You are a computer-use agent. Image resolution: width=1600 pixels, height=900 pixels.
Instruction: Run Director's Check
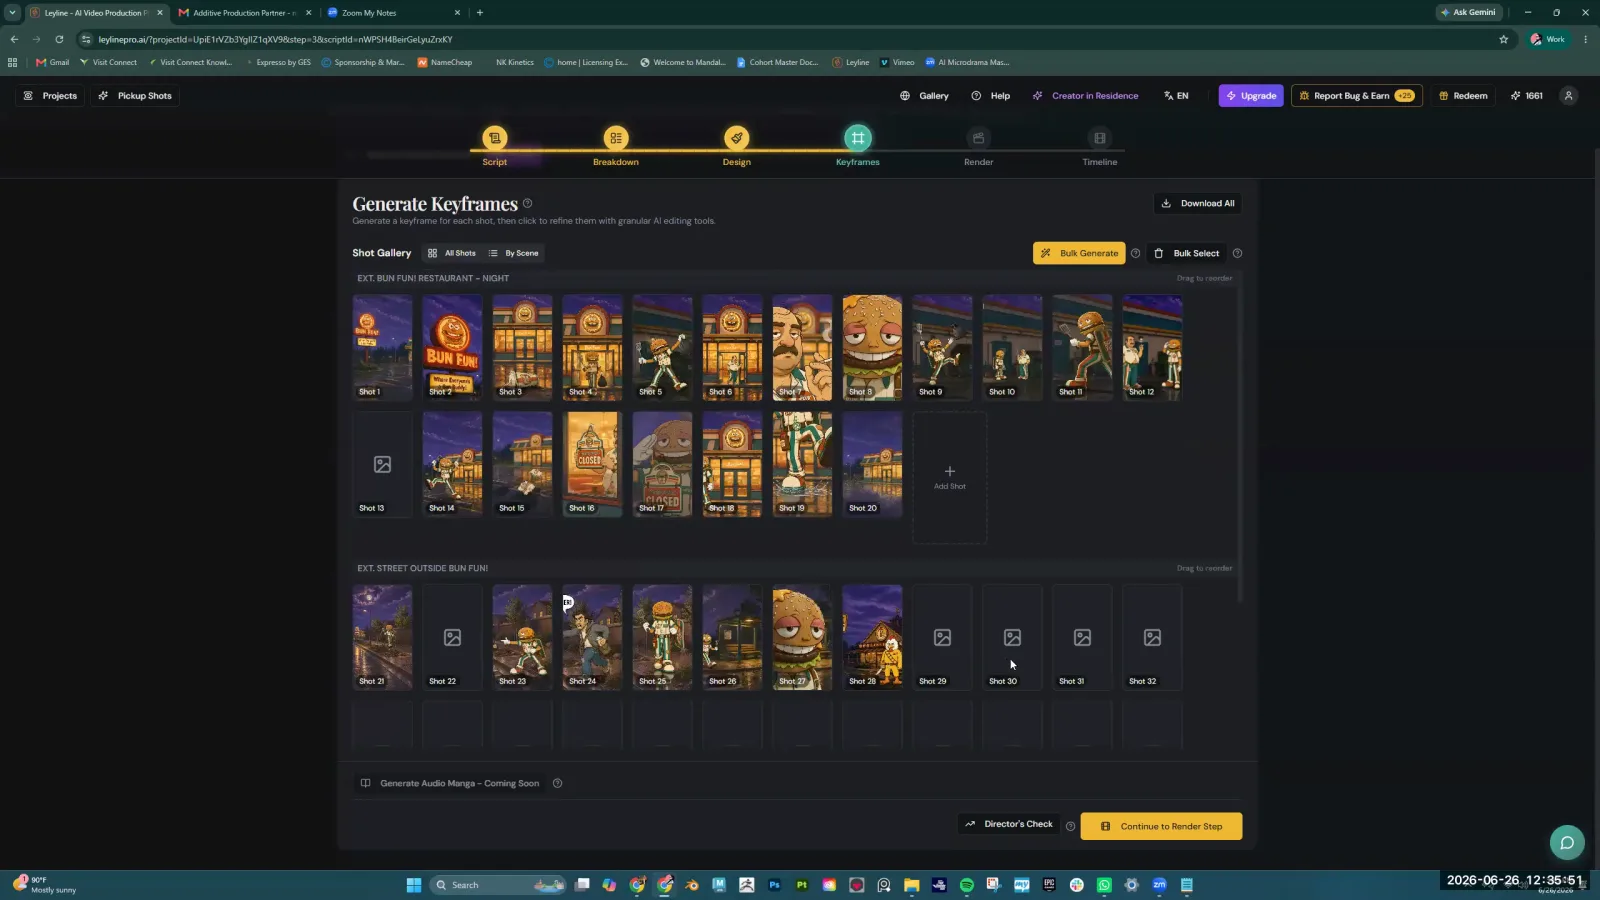point(1009,824)
